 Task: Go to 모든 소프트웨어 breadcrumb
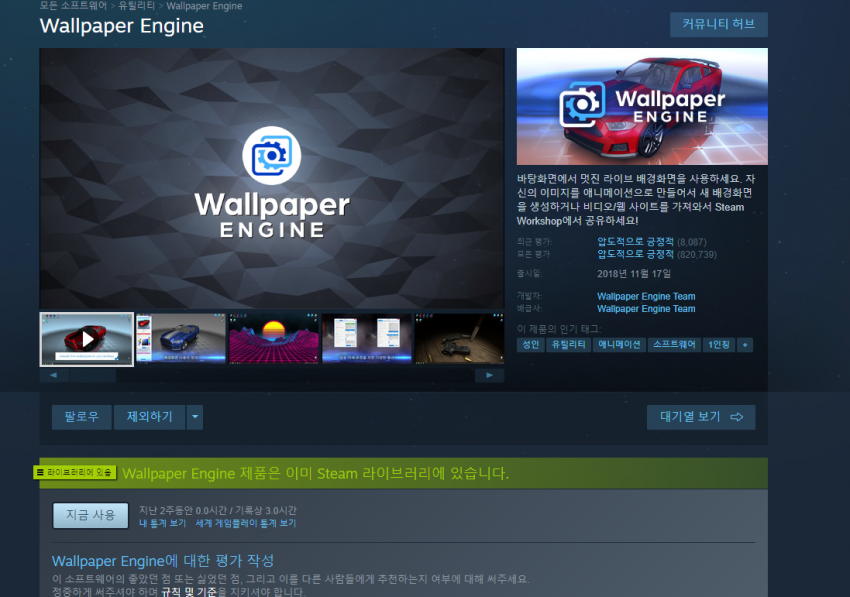click(73, 6)
